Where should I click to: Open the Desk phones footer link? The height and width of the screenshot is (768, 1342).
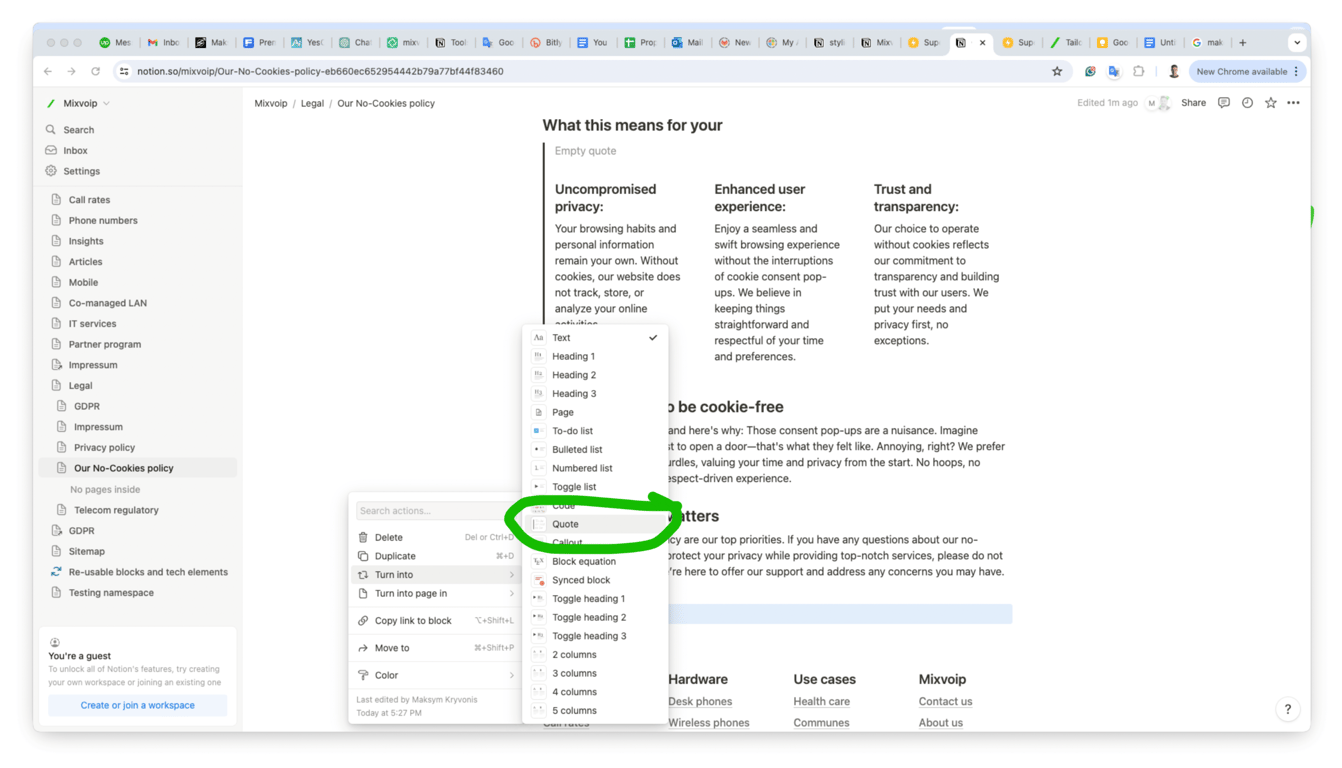point(700,702)
